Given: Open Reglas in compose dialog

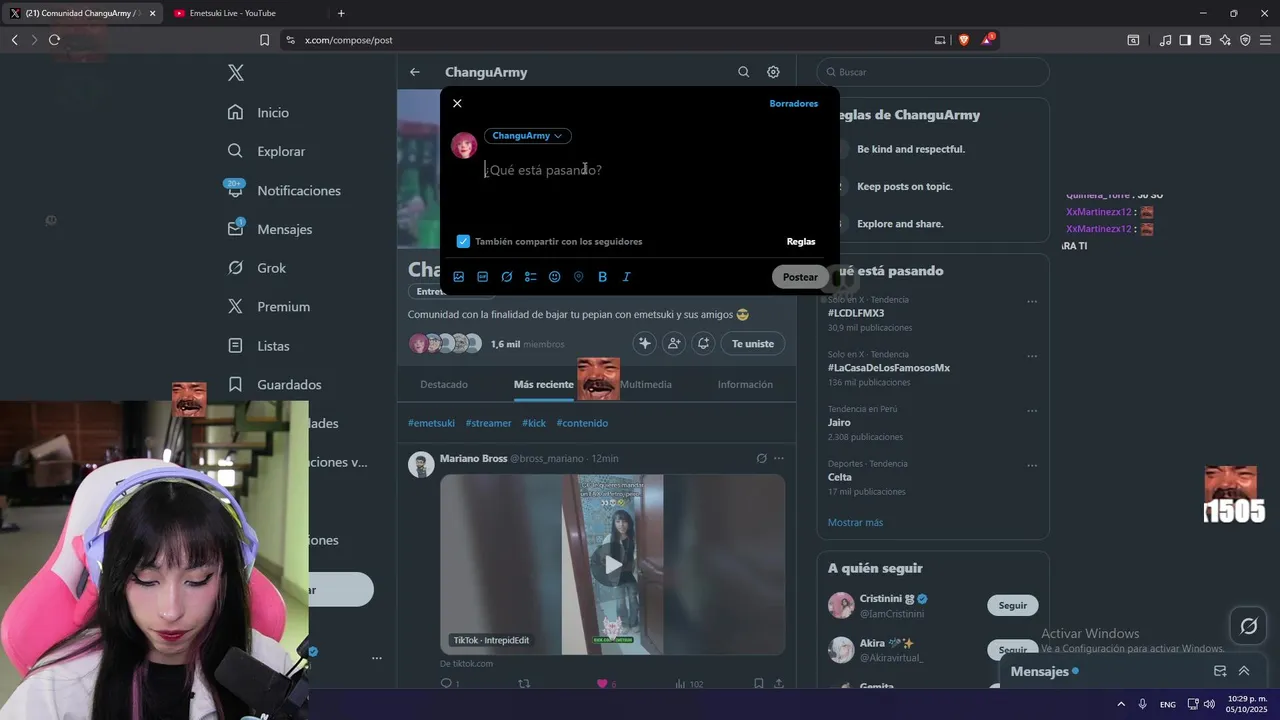Looking at the screenshot, I should 801,242.
